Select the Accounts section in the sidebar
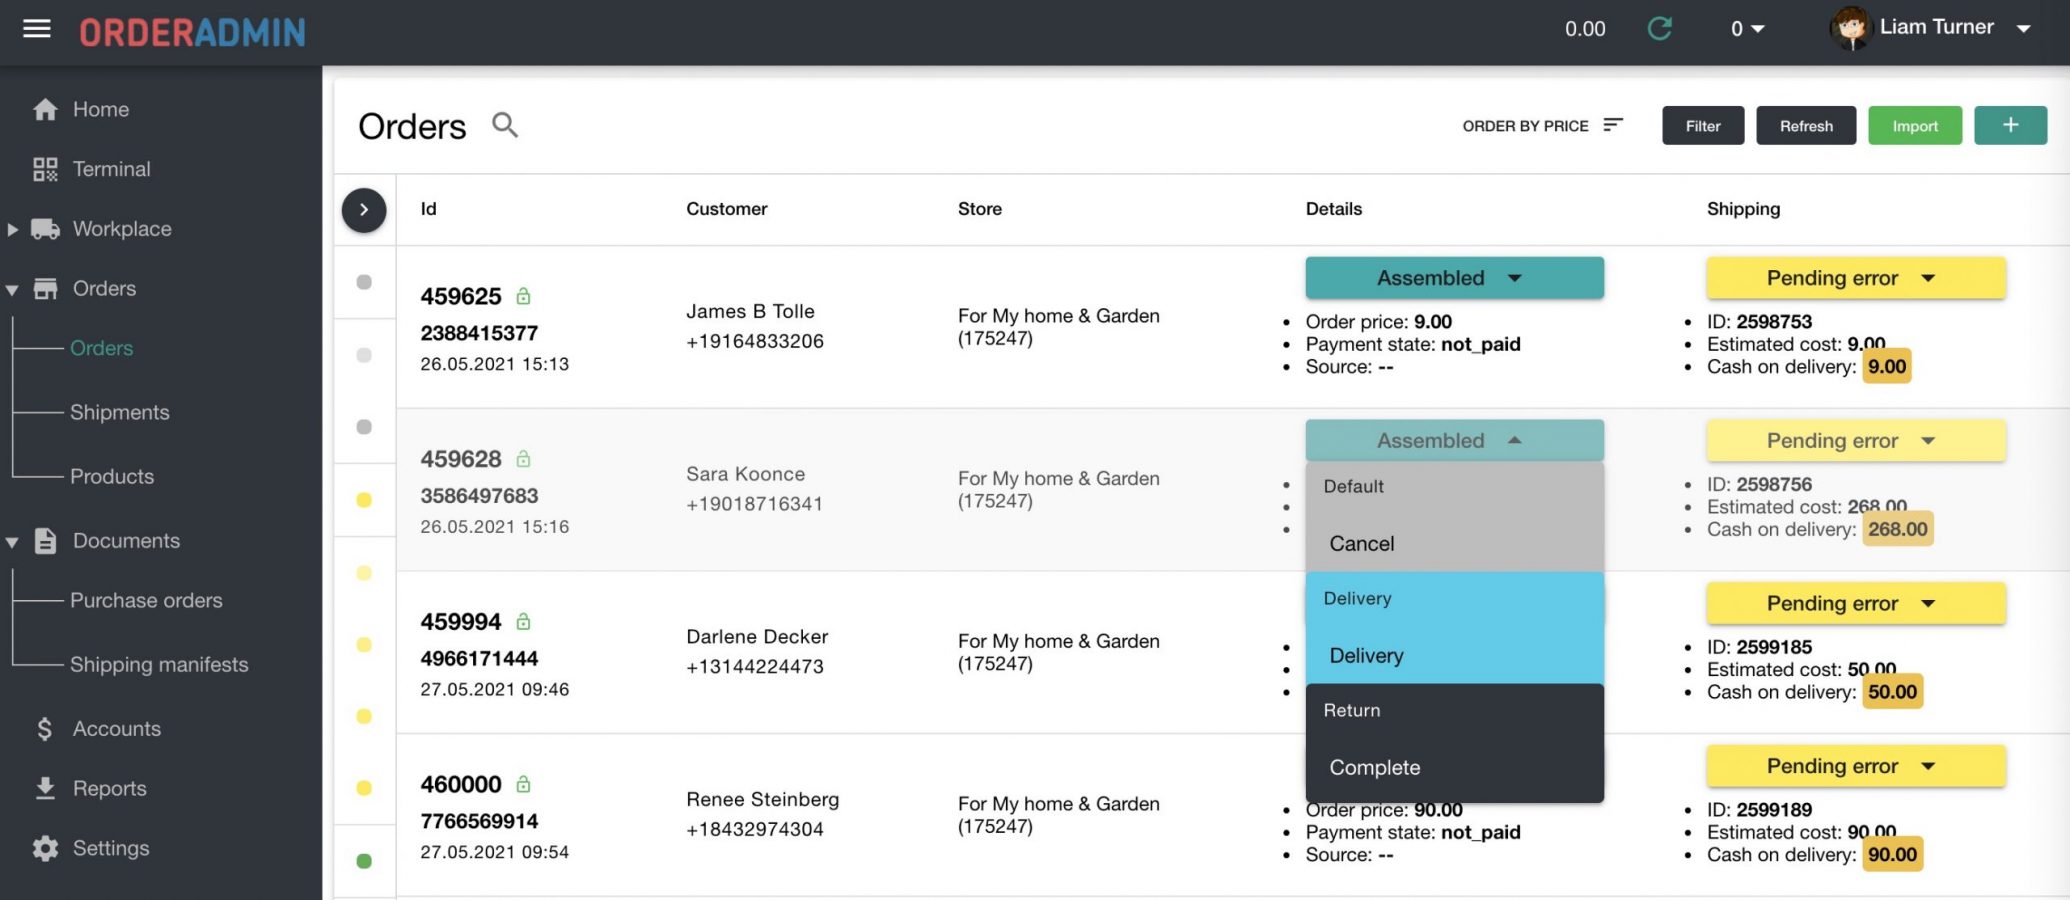This screenshot has width=2070, height=900. coord(116,728)
